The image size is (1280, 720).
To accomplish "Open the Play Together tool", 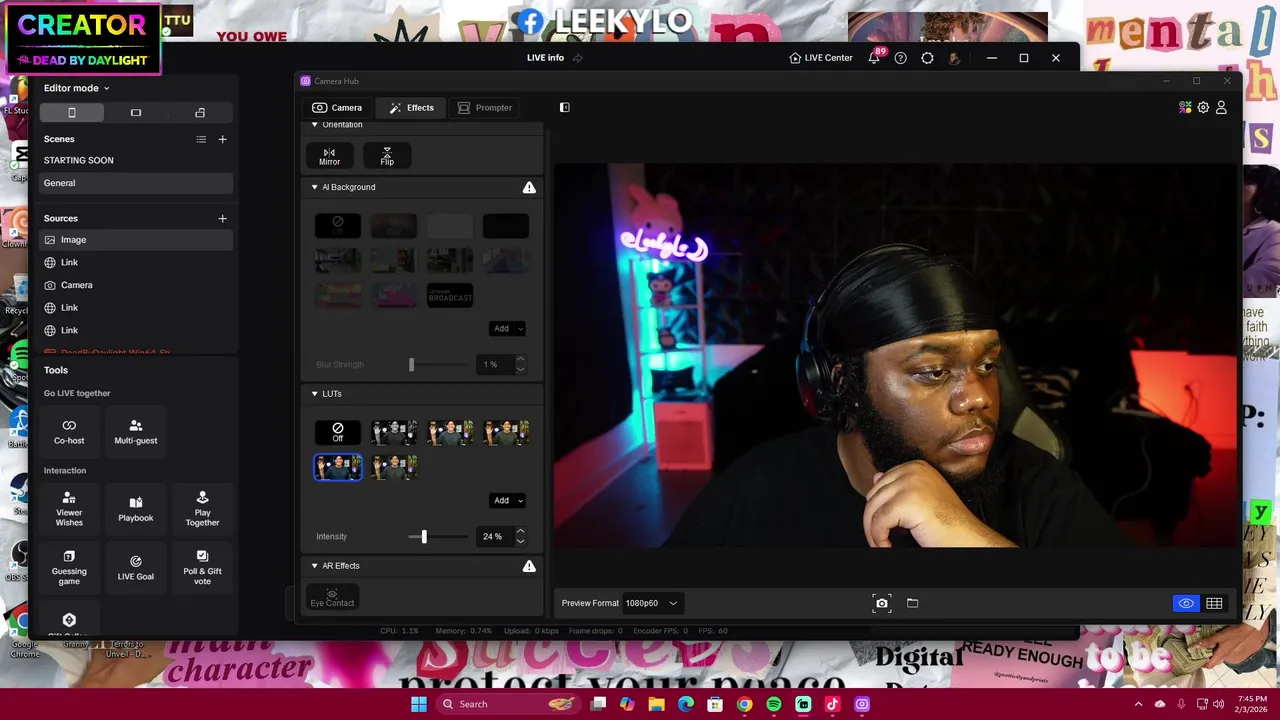I will coord(202,509).
